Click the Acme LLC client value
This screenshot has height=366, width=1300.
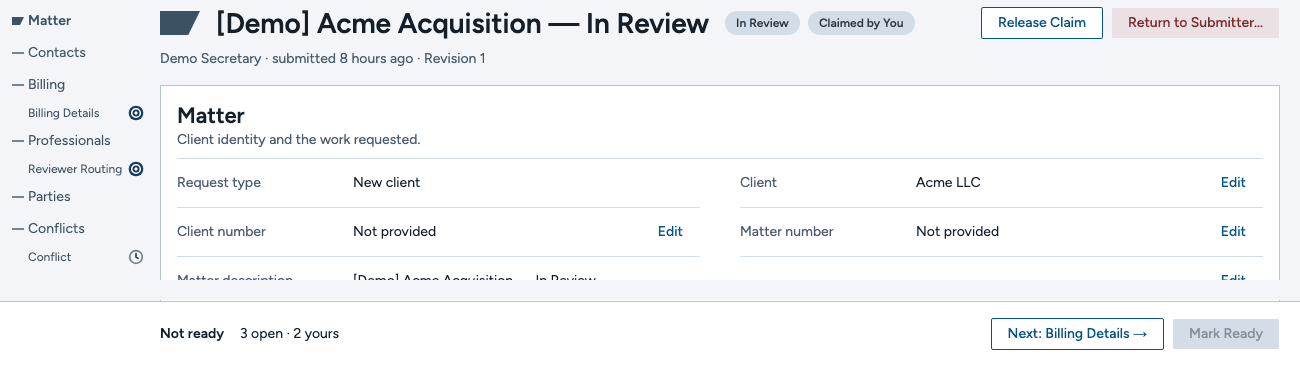[x=948, y=182]
